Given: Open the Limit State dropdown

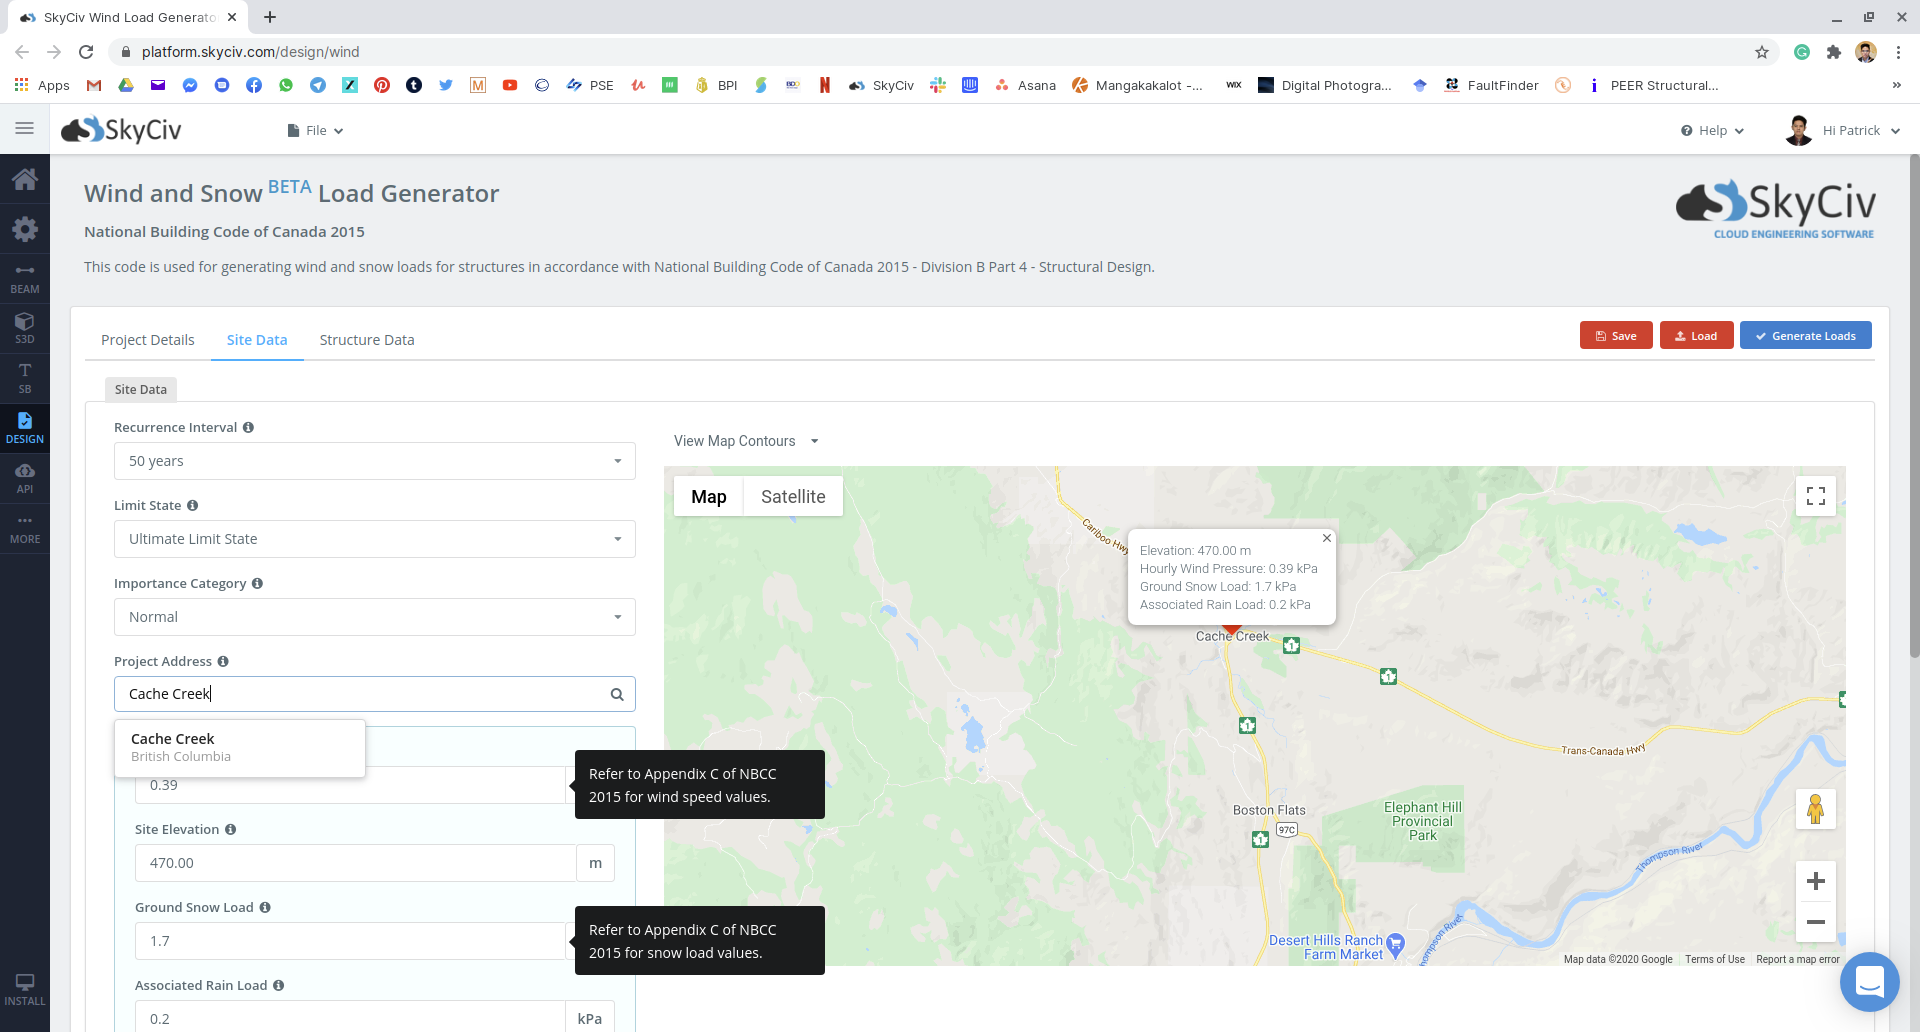Looking at the screenshot, I should tap(374, 539).
